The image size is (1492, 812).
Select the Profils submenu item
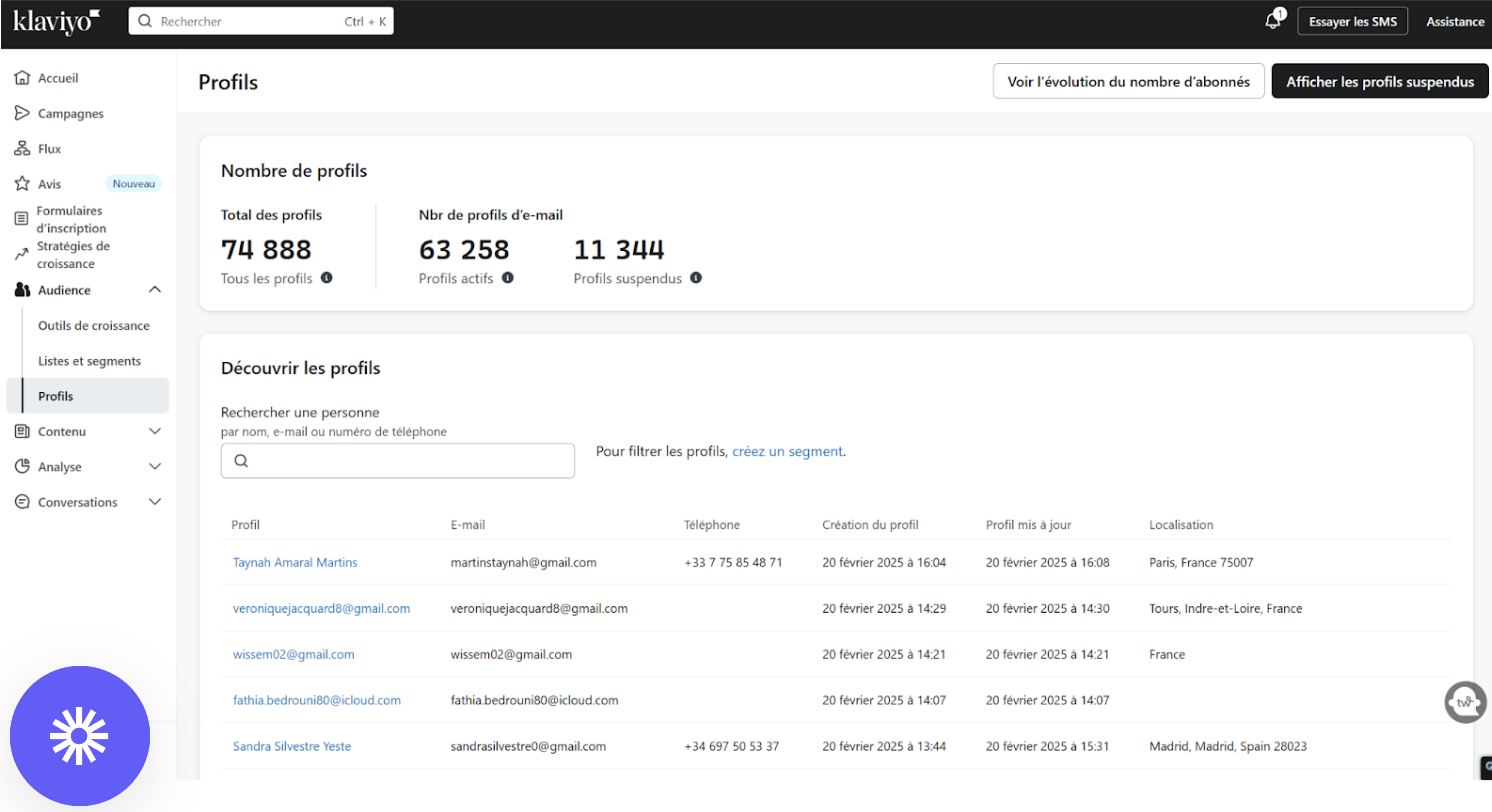88,396
